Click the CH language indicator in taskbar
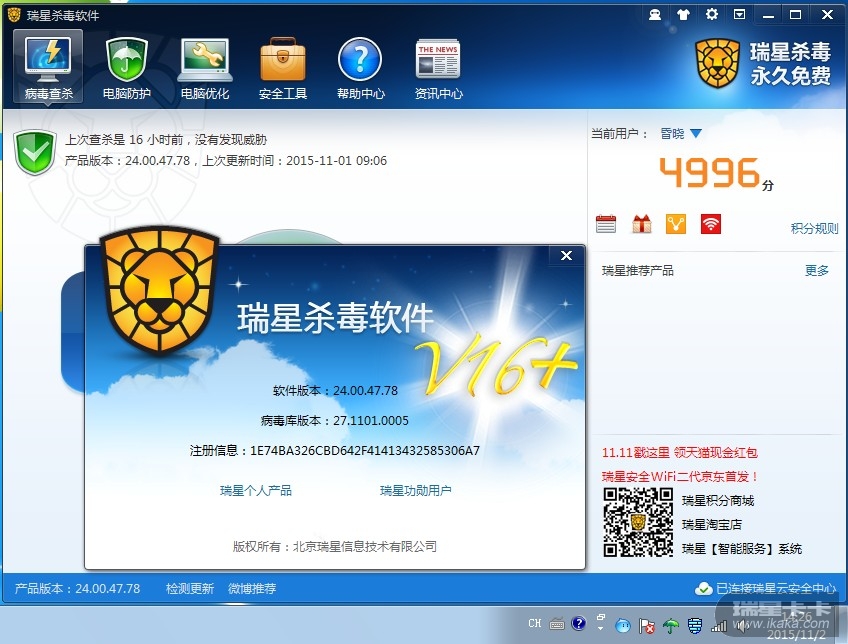Viewport: 848px width, 644px height. (535, 623)
